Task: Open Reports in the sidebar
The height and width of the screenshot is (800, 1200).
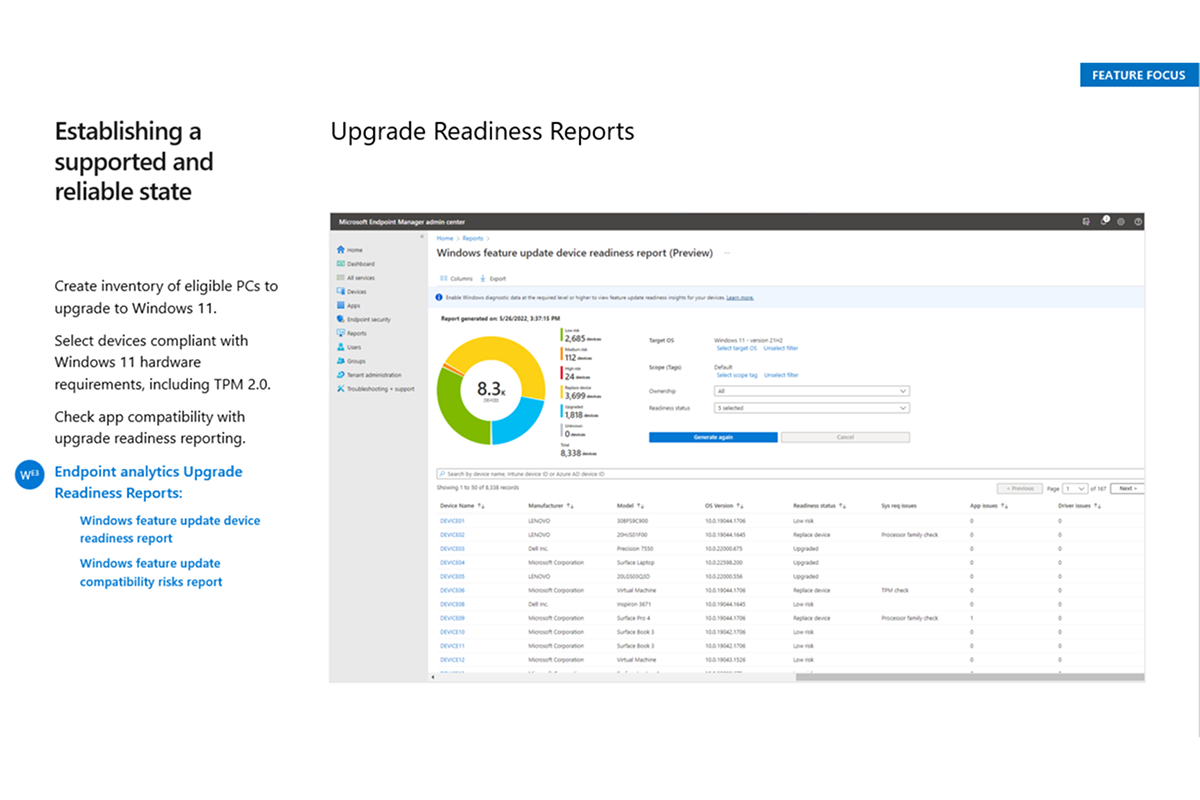Action: tap(352, 333)
